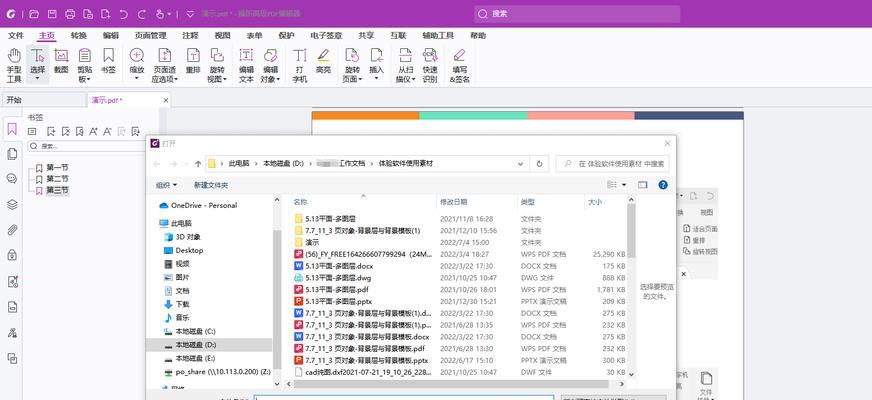Open the Security lock panel in sidebar

[12, 255]
